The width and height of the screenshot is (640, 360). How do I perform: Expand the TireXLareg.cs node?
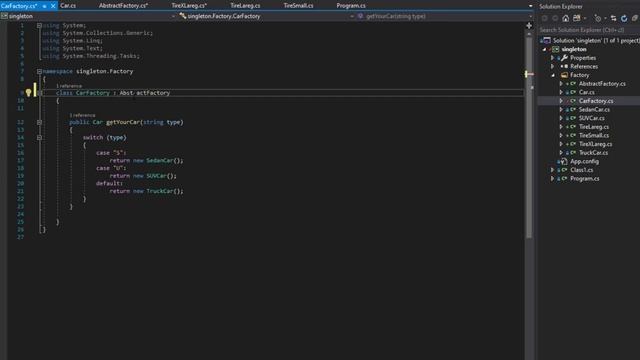[561, 144]
